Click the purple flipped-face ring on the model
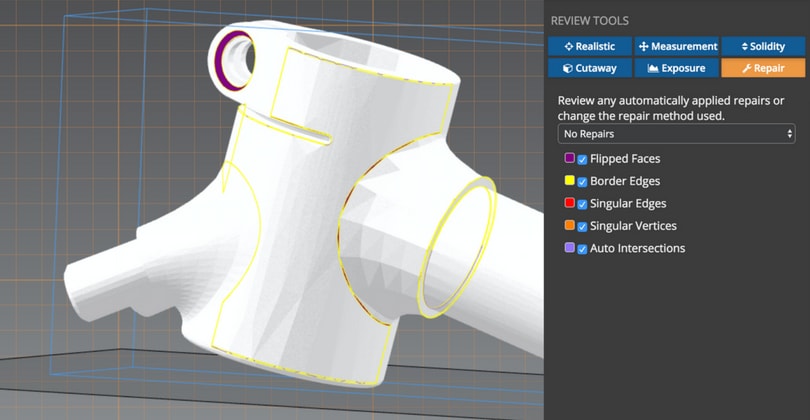 click(x=220, y=62)
